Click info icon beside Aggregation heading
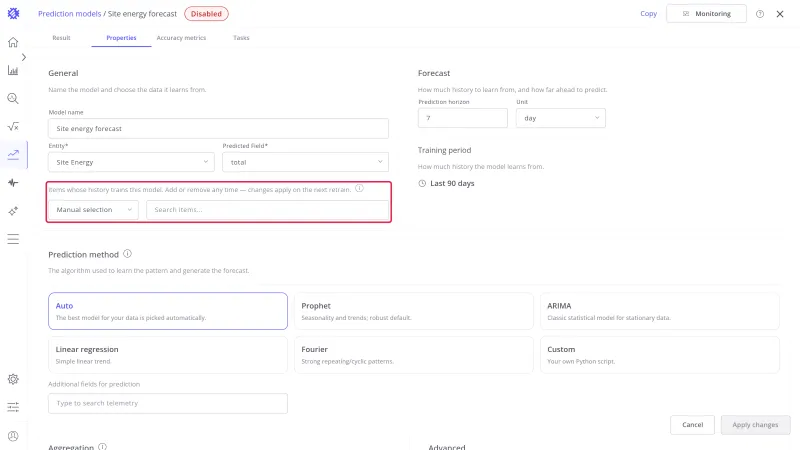The width and height of the screenshot is (800, 450). [x=103, y=446]
